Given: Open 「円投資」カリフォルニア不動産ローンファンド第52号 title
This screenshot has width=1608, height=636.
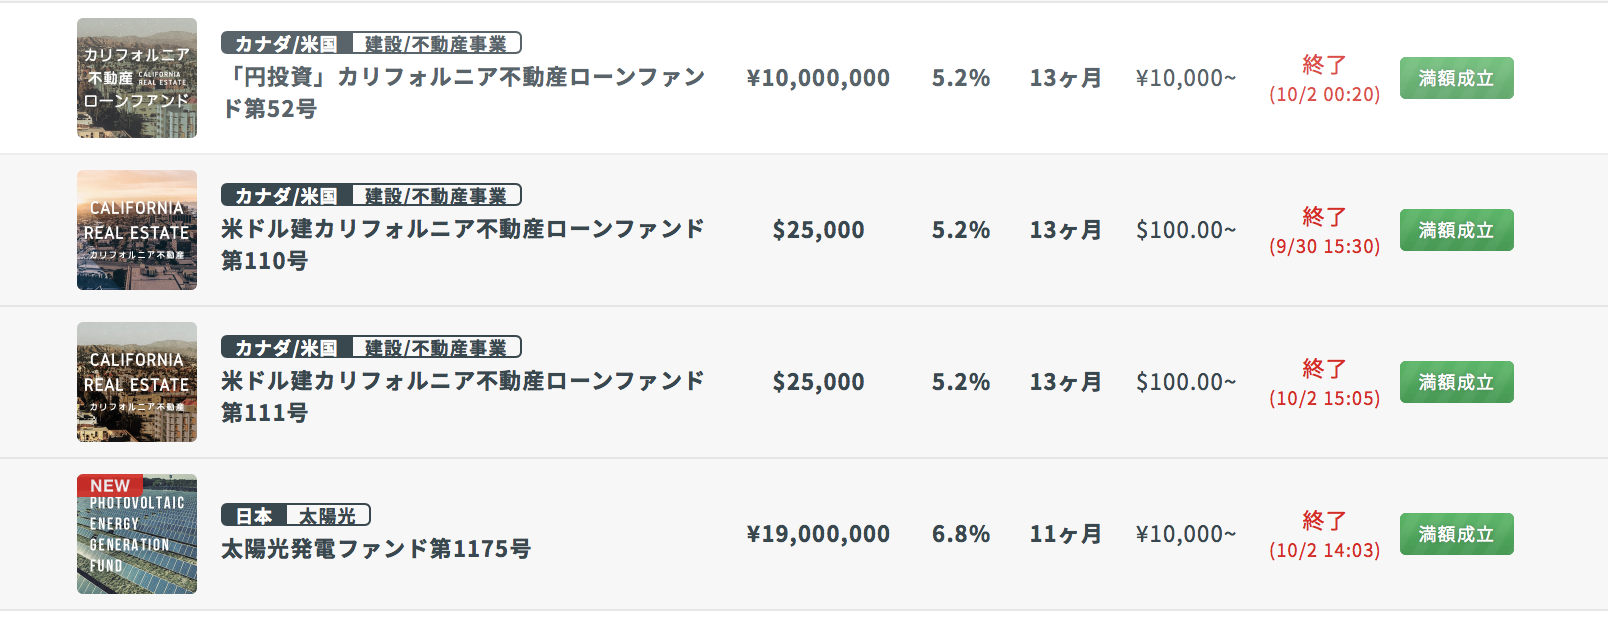Looking at the screenshot, I should click(463, 92).
